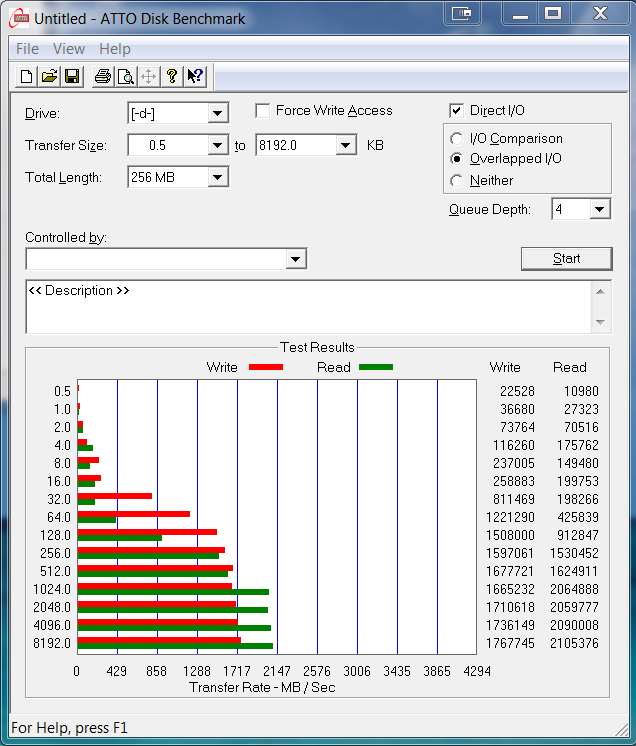Open the Transfer Size maximum dropdown 8192.0
The height and width of the screenshot is (746, 636).
coord(346,145)
